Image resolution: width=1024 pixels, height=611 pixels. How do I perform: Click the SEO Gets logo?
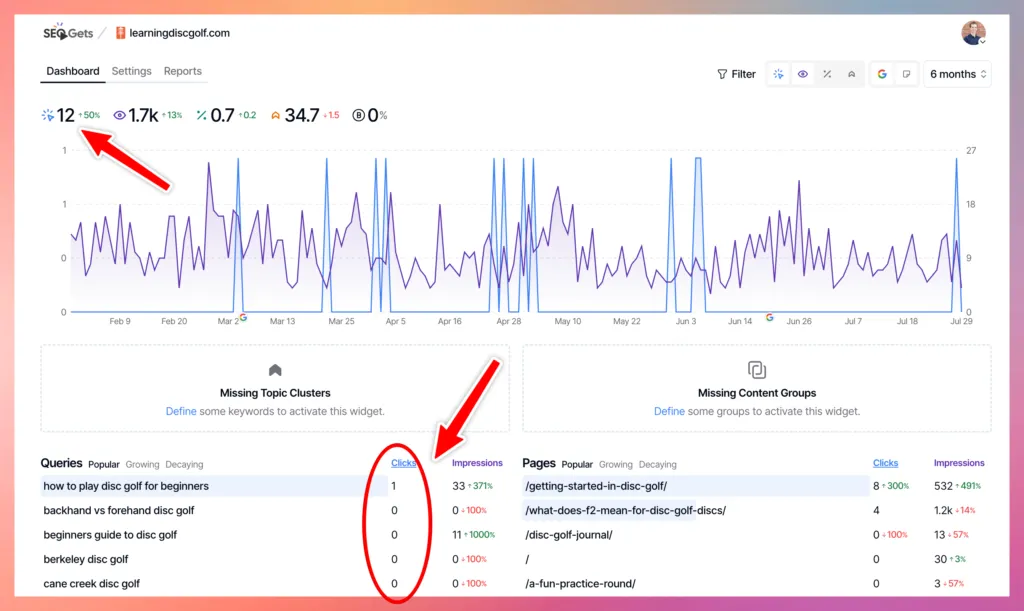coord(68,33)
